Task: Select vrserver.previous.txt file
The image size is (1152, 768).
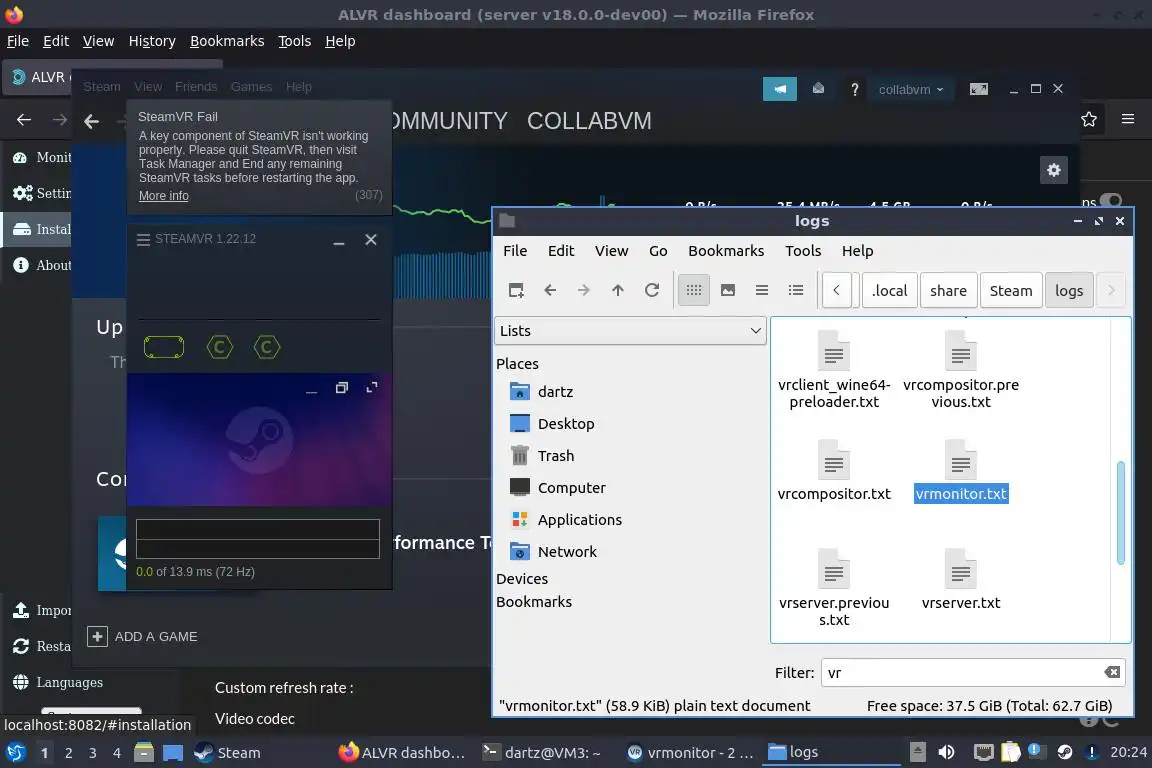Action: point(834,588)
